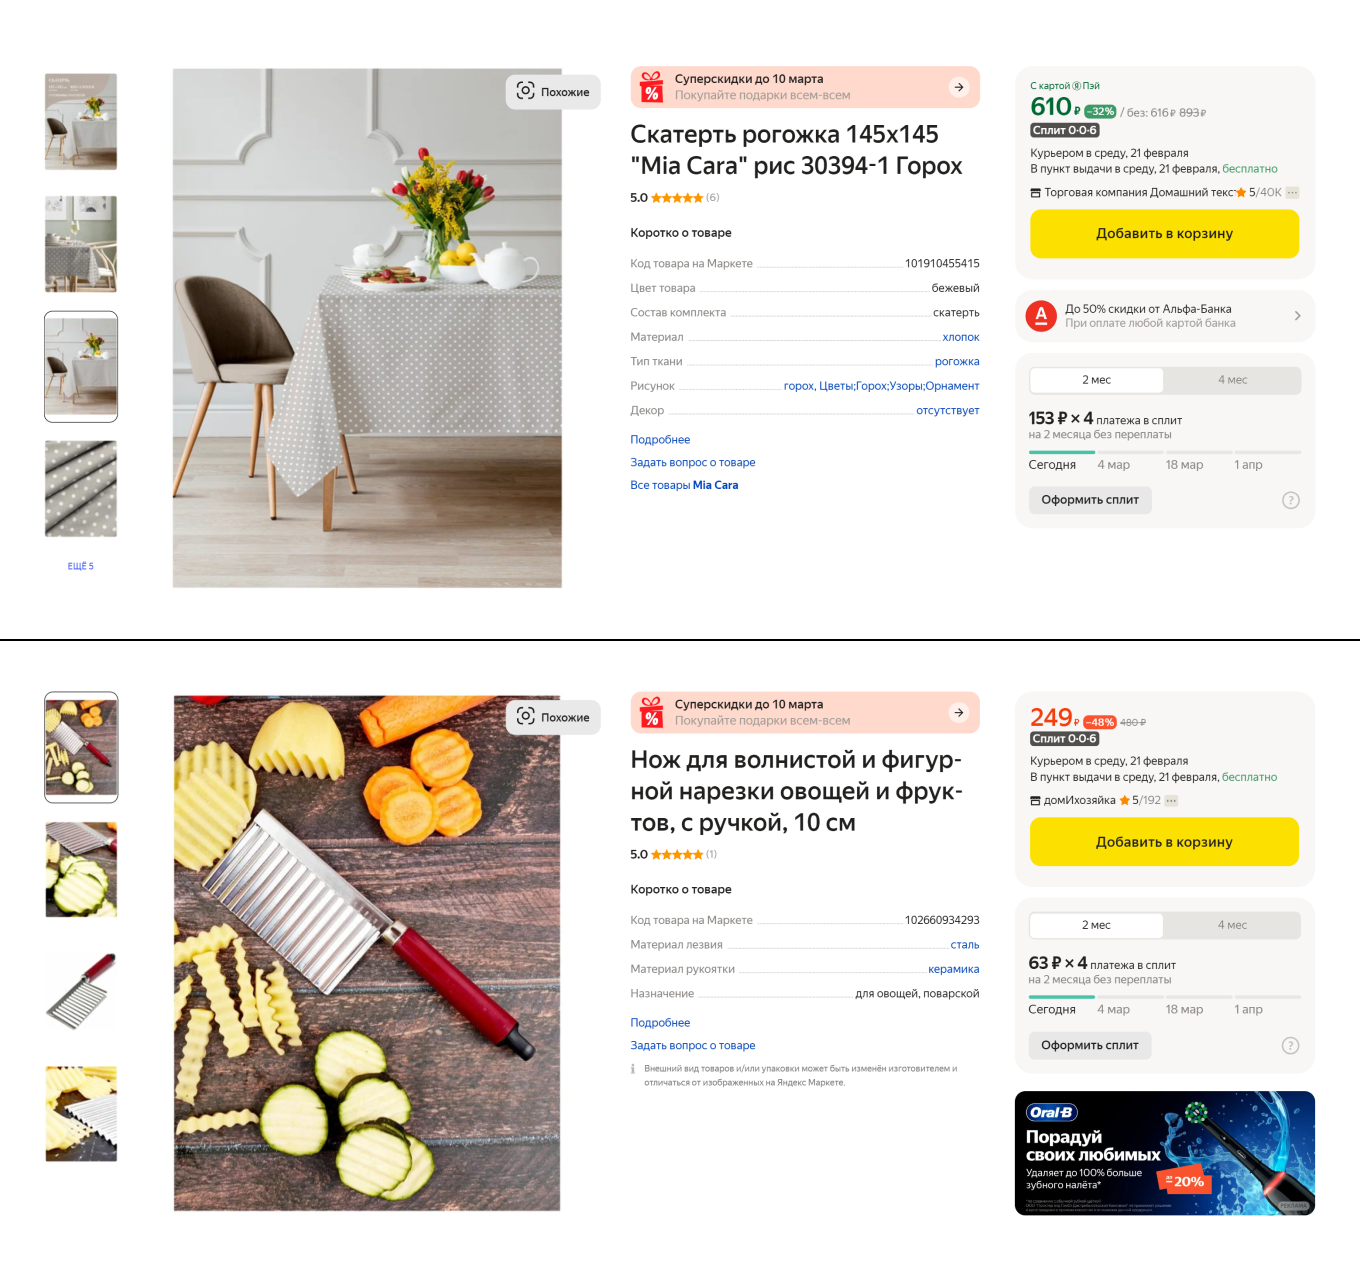1360x1282 pixels.
Task: Open the three-dots menu next to Домашний текстиль seller
Action: click(x=1292, y=192)
